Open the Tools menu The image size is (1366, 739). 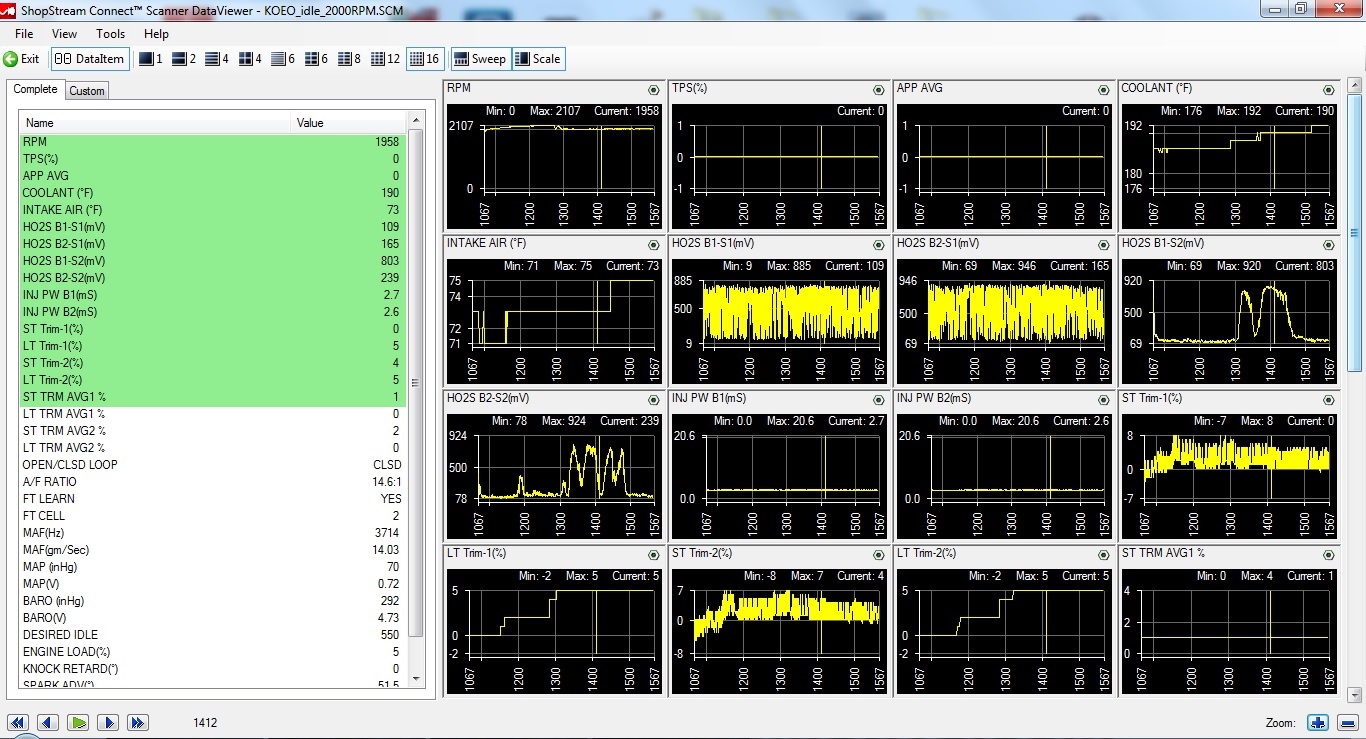[111, 34]
